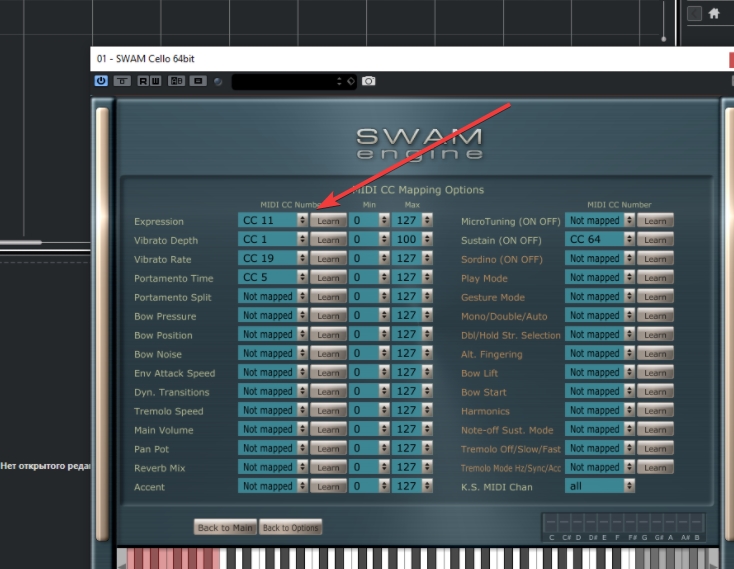Toggle the plugin power/activate button
Viewport: 734px width, 569px height.
(x=101, y=81)
